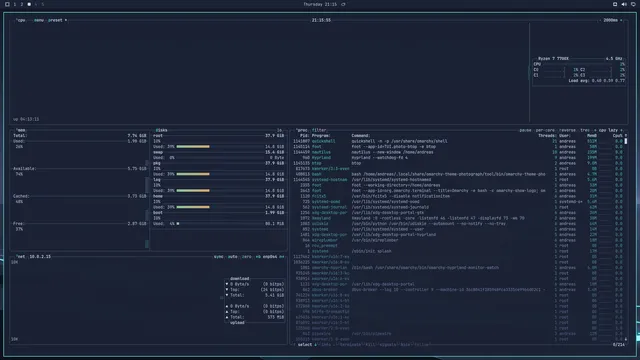Switch process sort column left of cpu

point(595,130)
